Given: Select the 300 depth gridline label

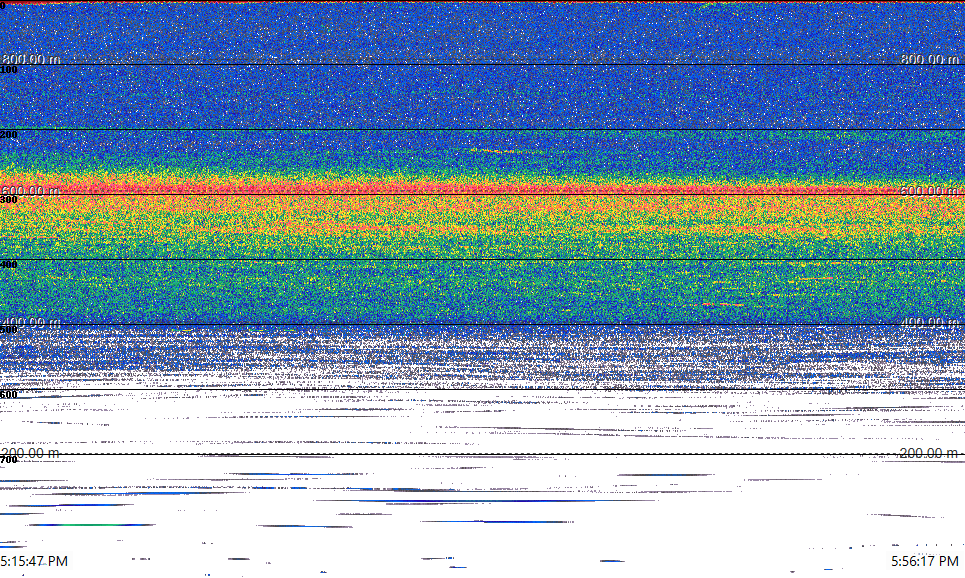Looking at the screenshot, I should coord(9,199).
